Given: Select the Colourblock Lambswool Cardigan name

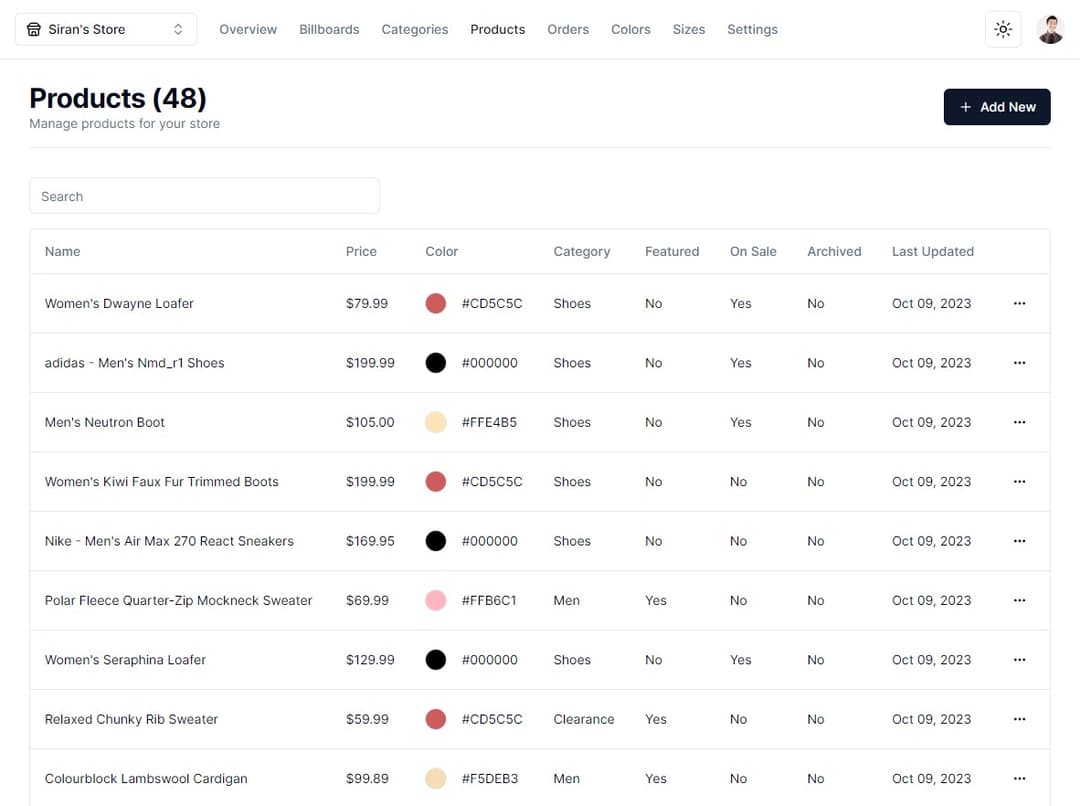Looking at the screenshot, I should (146, 778).
